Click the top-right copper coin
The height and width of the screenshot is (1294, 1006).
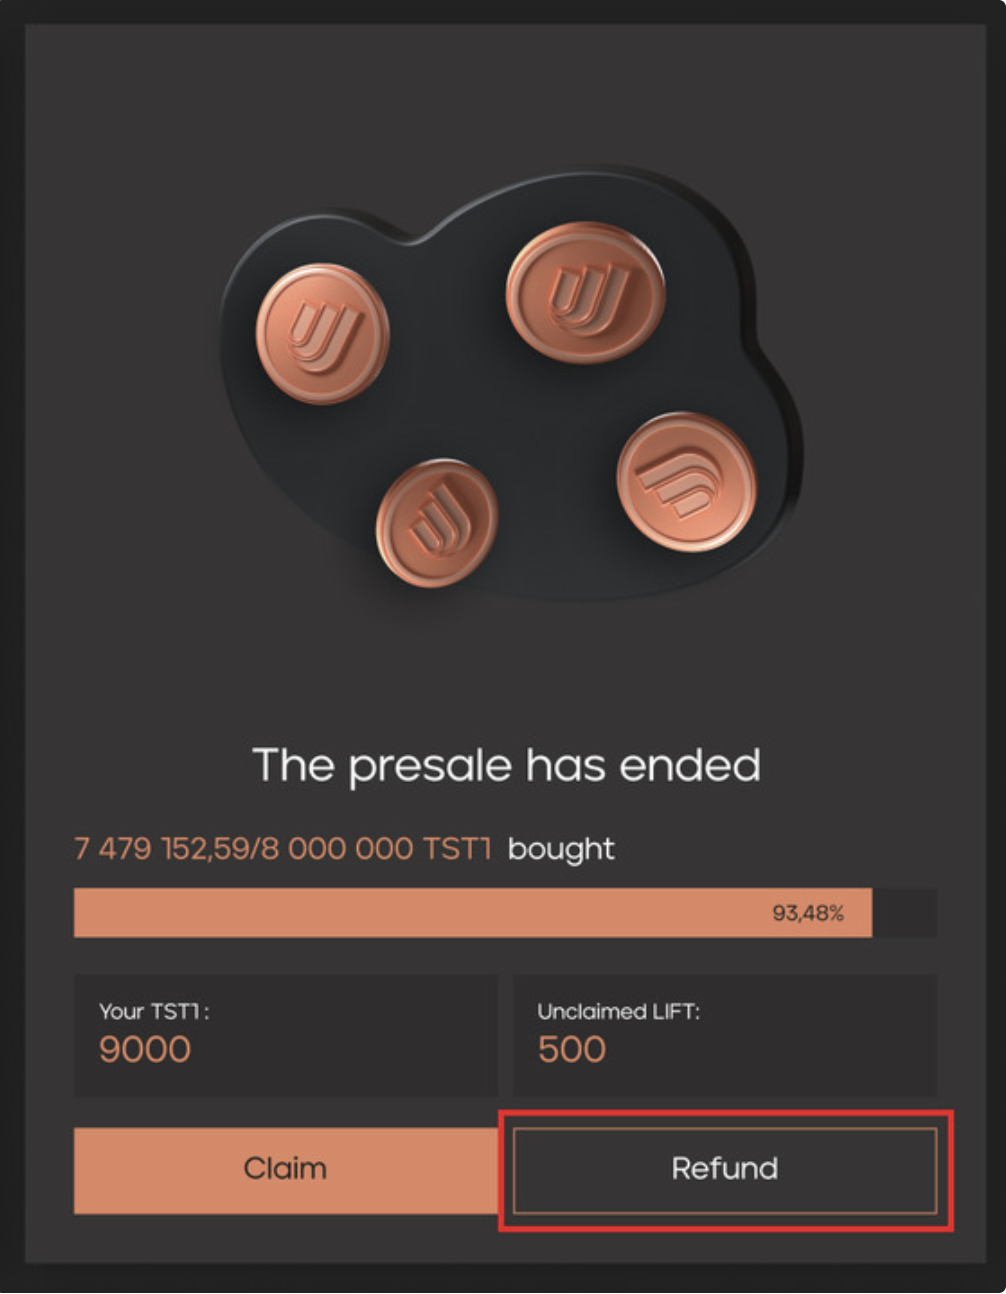(585, 293)
